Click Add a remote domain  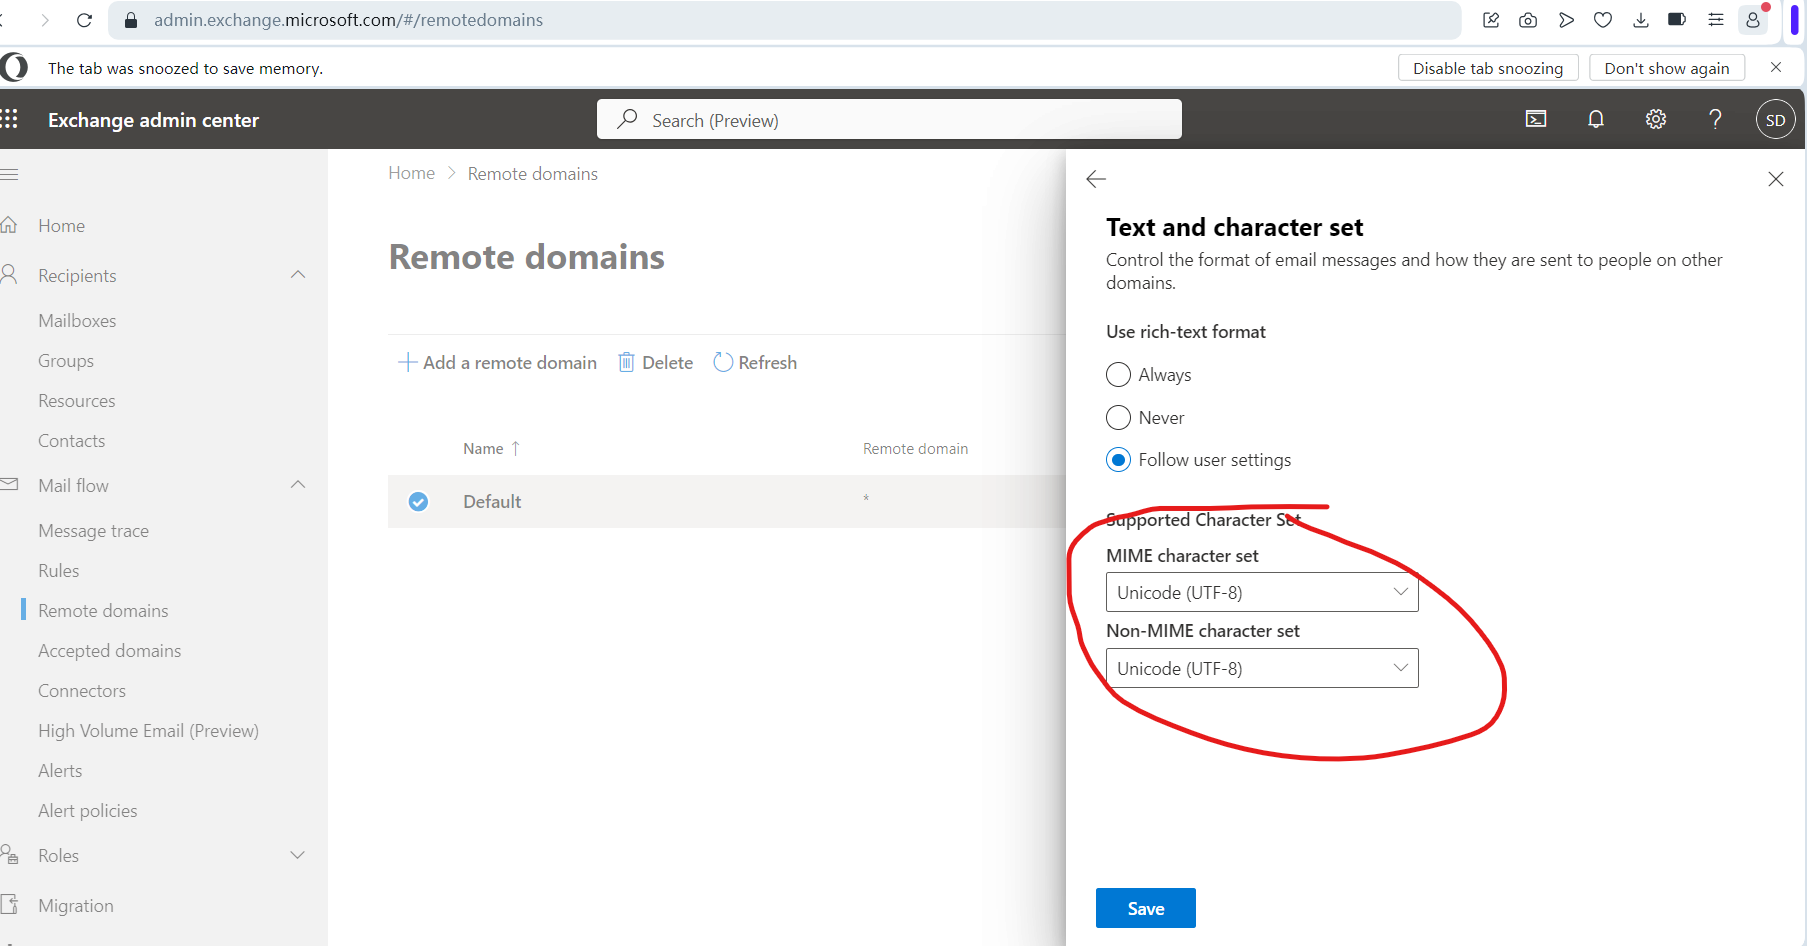497,362
